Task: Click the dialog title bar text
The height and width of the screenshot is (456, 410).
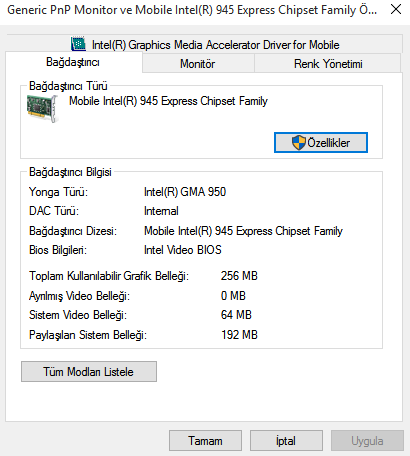Action: pyautogui.click(x=192, y=10)
